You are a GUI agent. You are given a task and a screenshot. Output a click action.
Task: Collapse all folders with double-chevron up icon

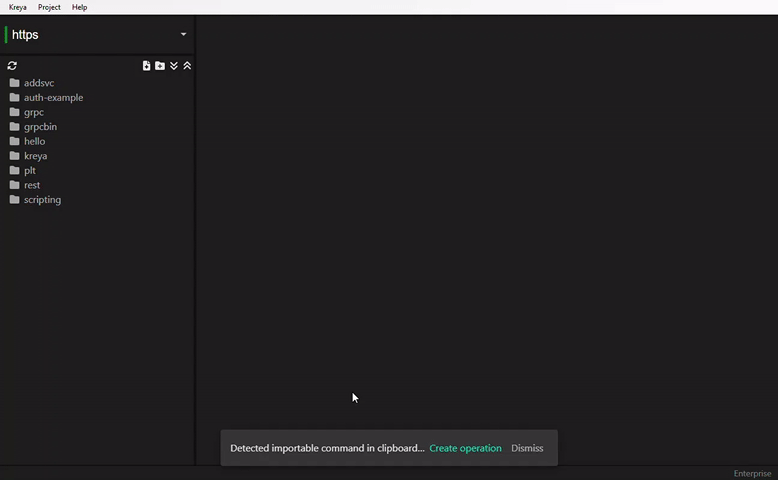click(x=187, y=66)
